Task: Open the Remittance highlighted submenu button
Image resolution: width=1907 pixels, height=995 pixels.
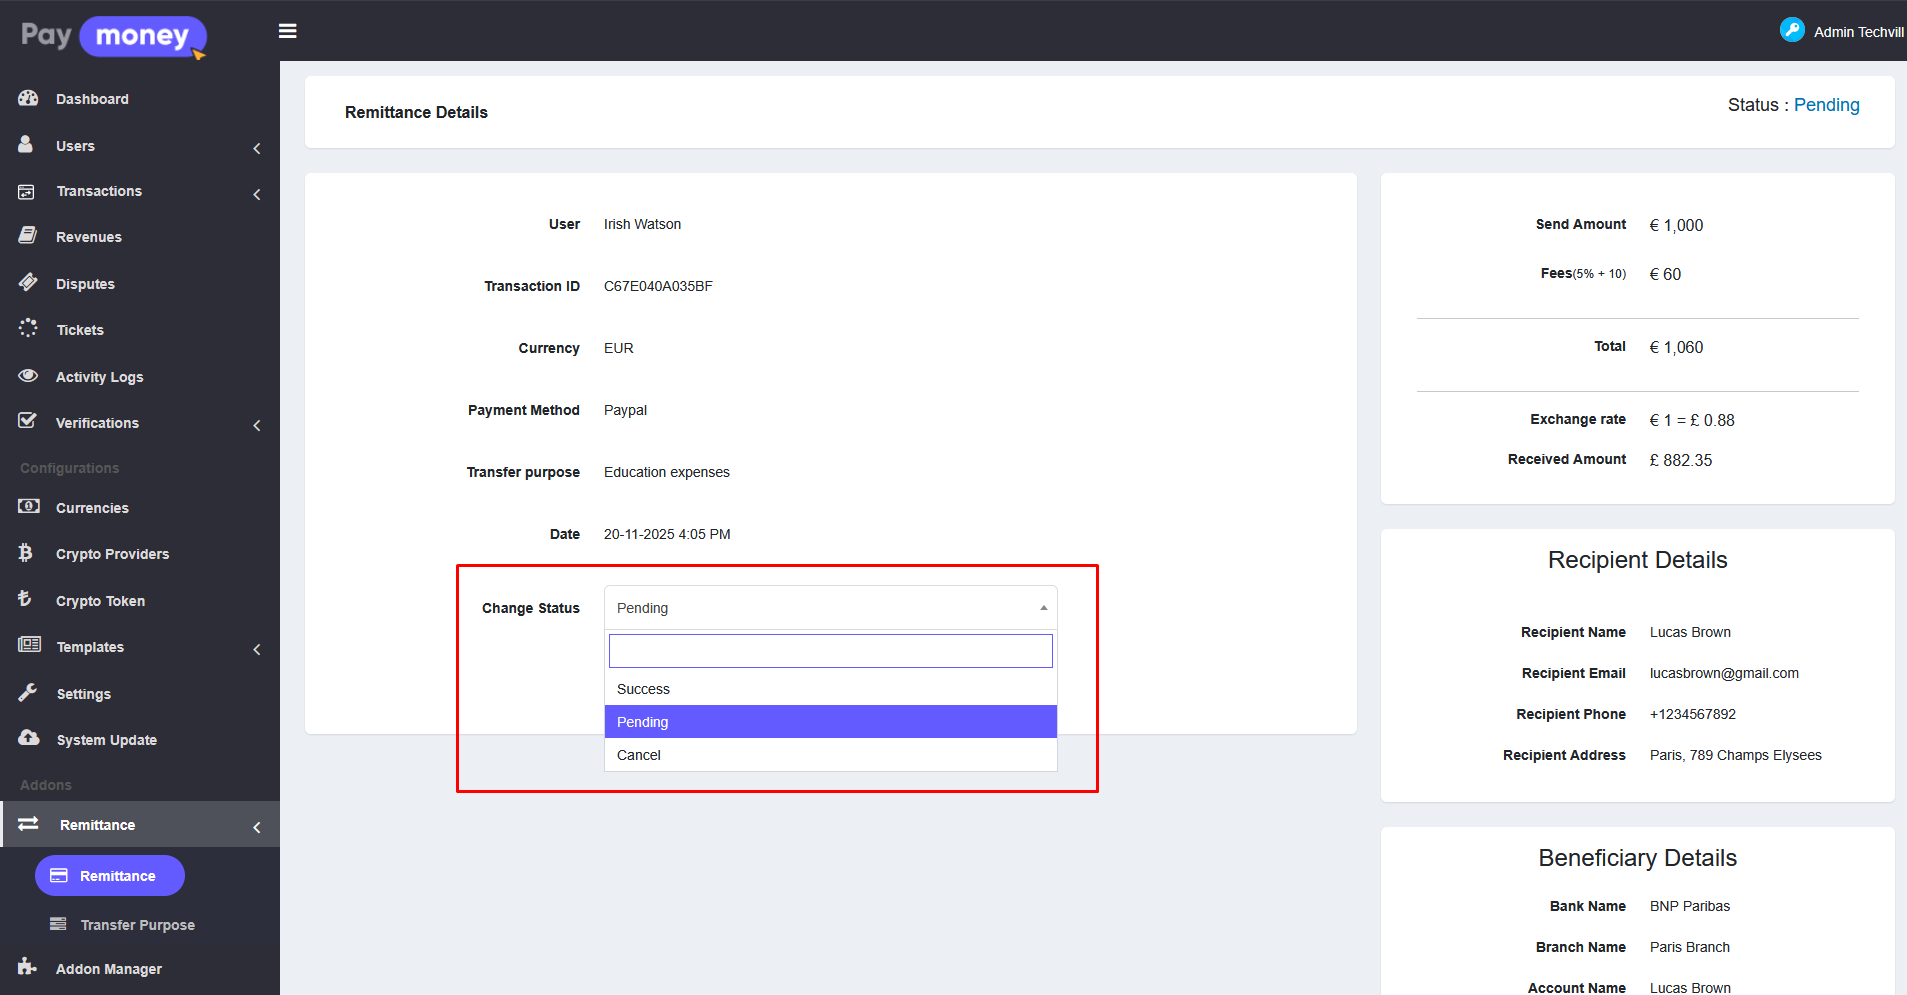Action: (x=110, y=876)
